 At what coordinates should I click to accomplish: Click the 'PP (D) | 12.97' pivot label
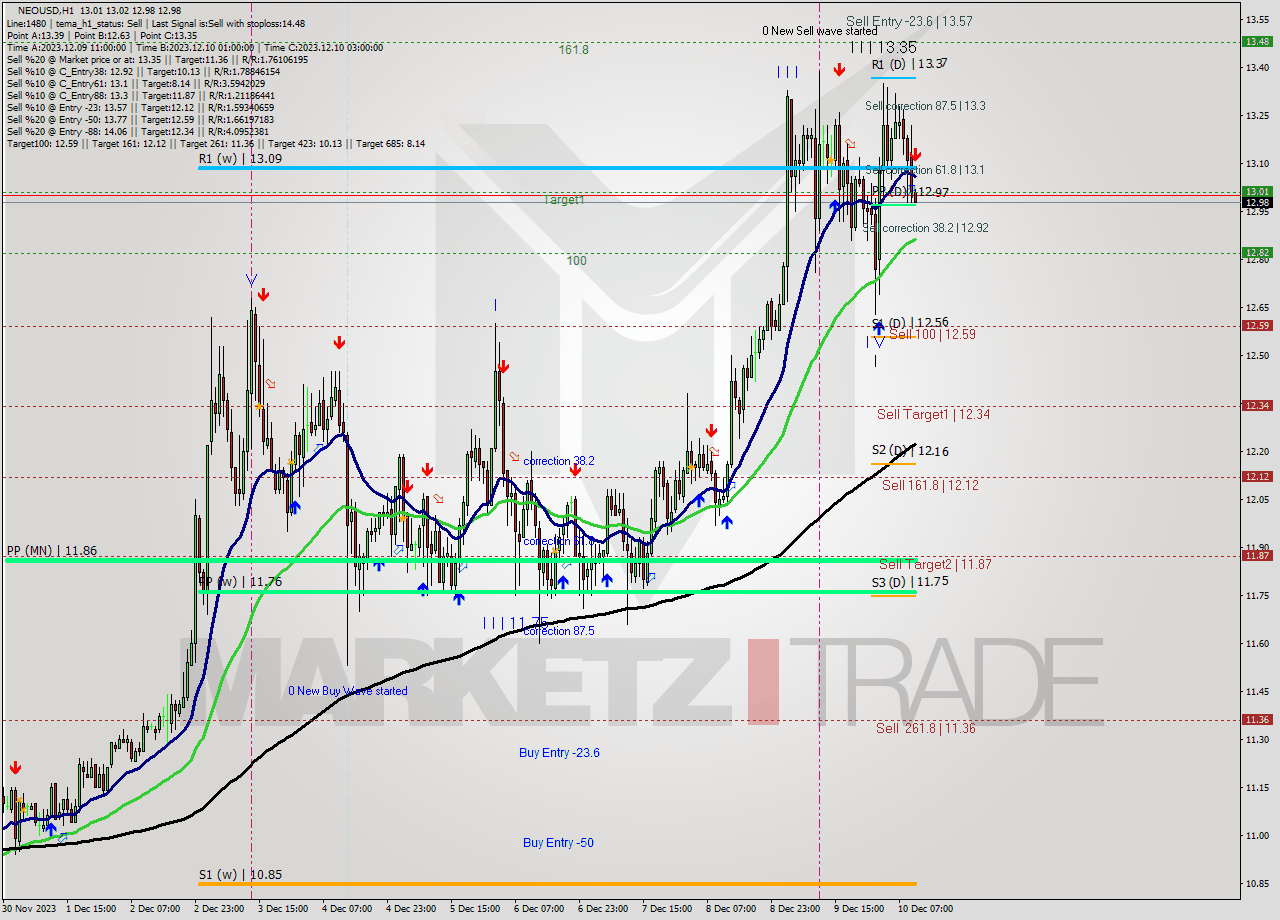(x=910, y=191)
